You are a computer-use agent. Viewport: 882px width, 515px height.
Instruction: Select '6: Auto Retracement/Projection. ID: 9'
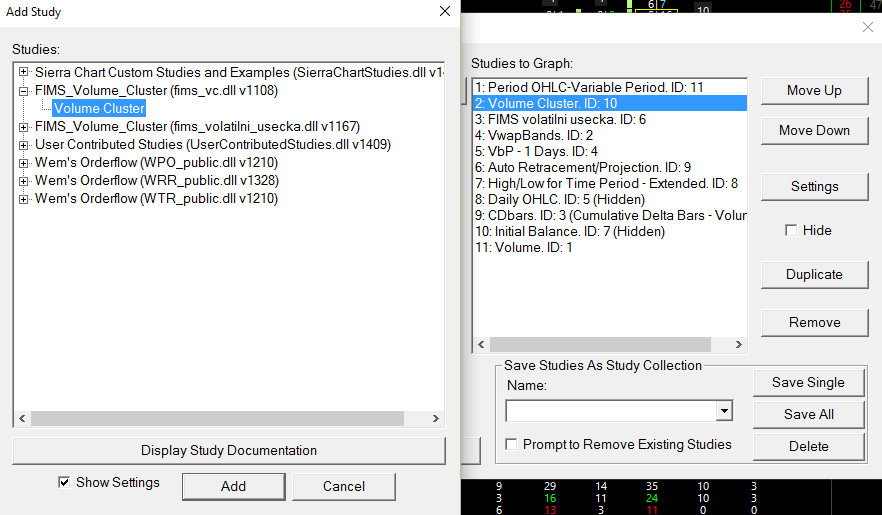tap(610, 168)
